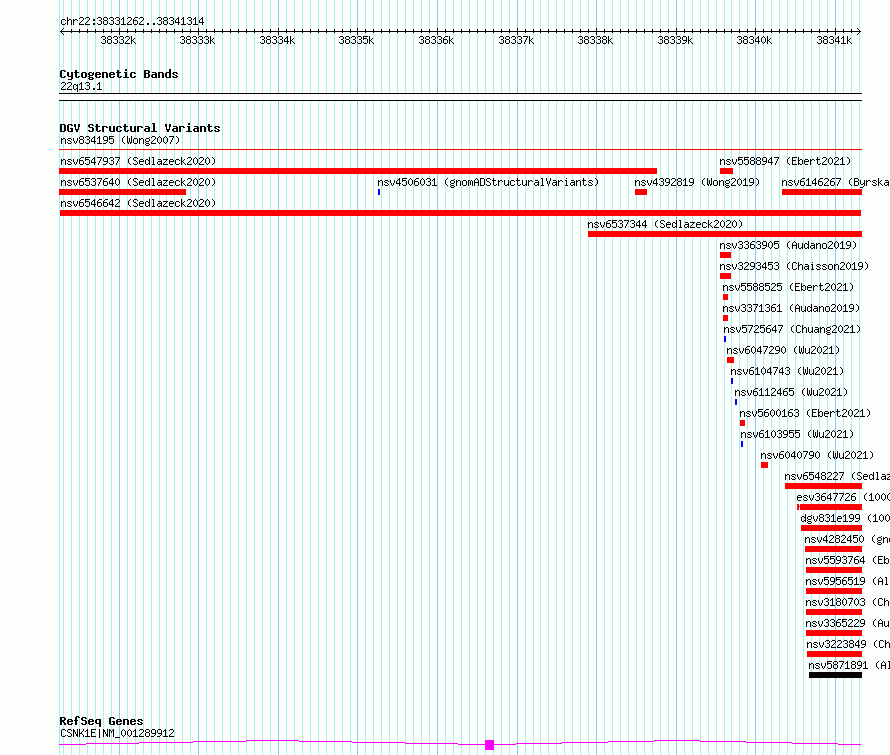Click the small red marker under nsv5588525
The height and width of the screenshot is (755, 890).
(x=725, y=297)
